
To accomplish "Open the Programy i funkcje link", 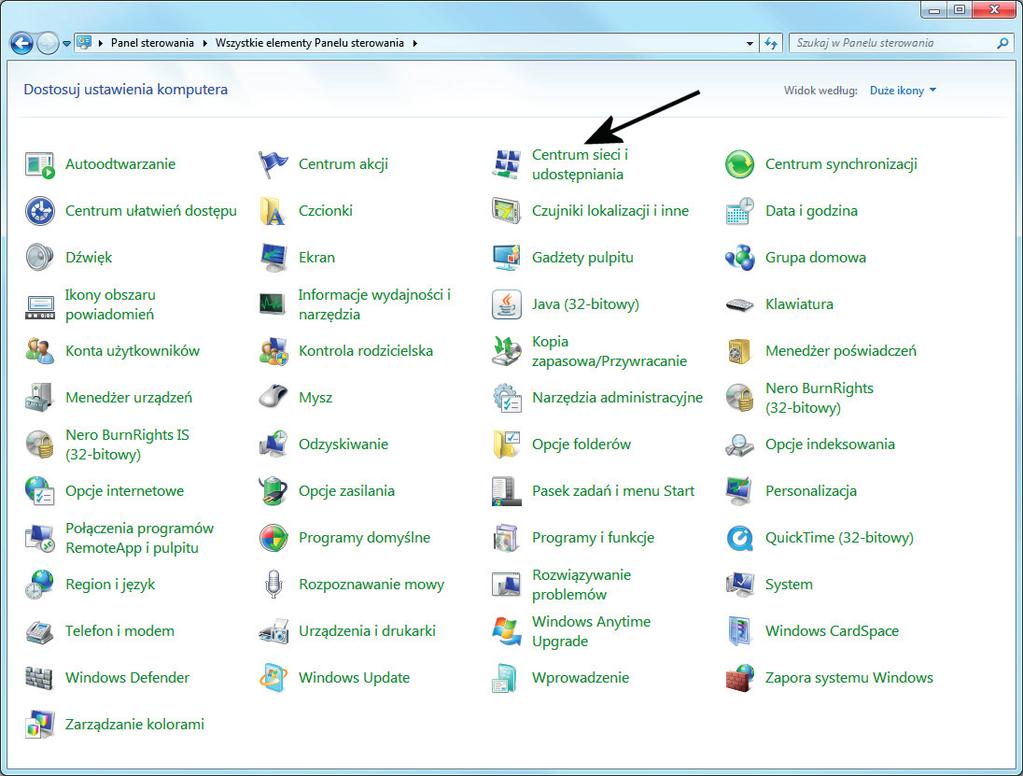I will point(593,538).
